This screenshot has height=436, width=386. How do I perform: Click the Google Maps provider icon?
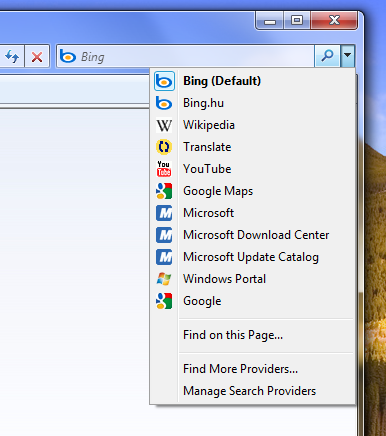164,191
